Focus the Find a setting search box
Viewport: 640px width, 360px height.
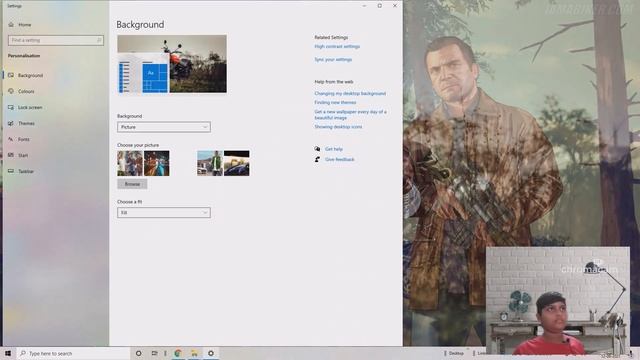(56, 40)
